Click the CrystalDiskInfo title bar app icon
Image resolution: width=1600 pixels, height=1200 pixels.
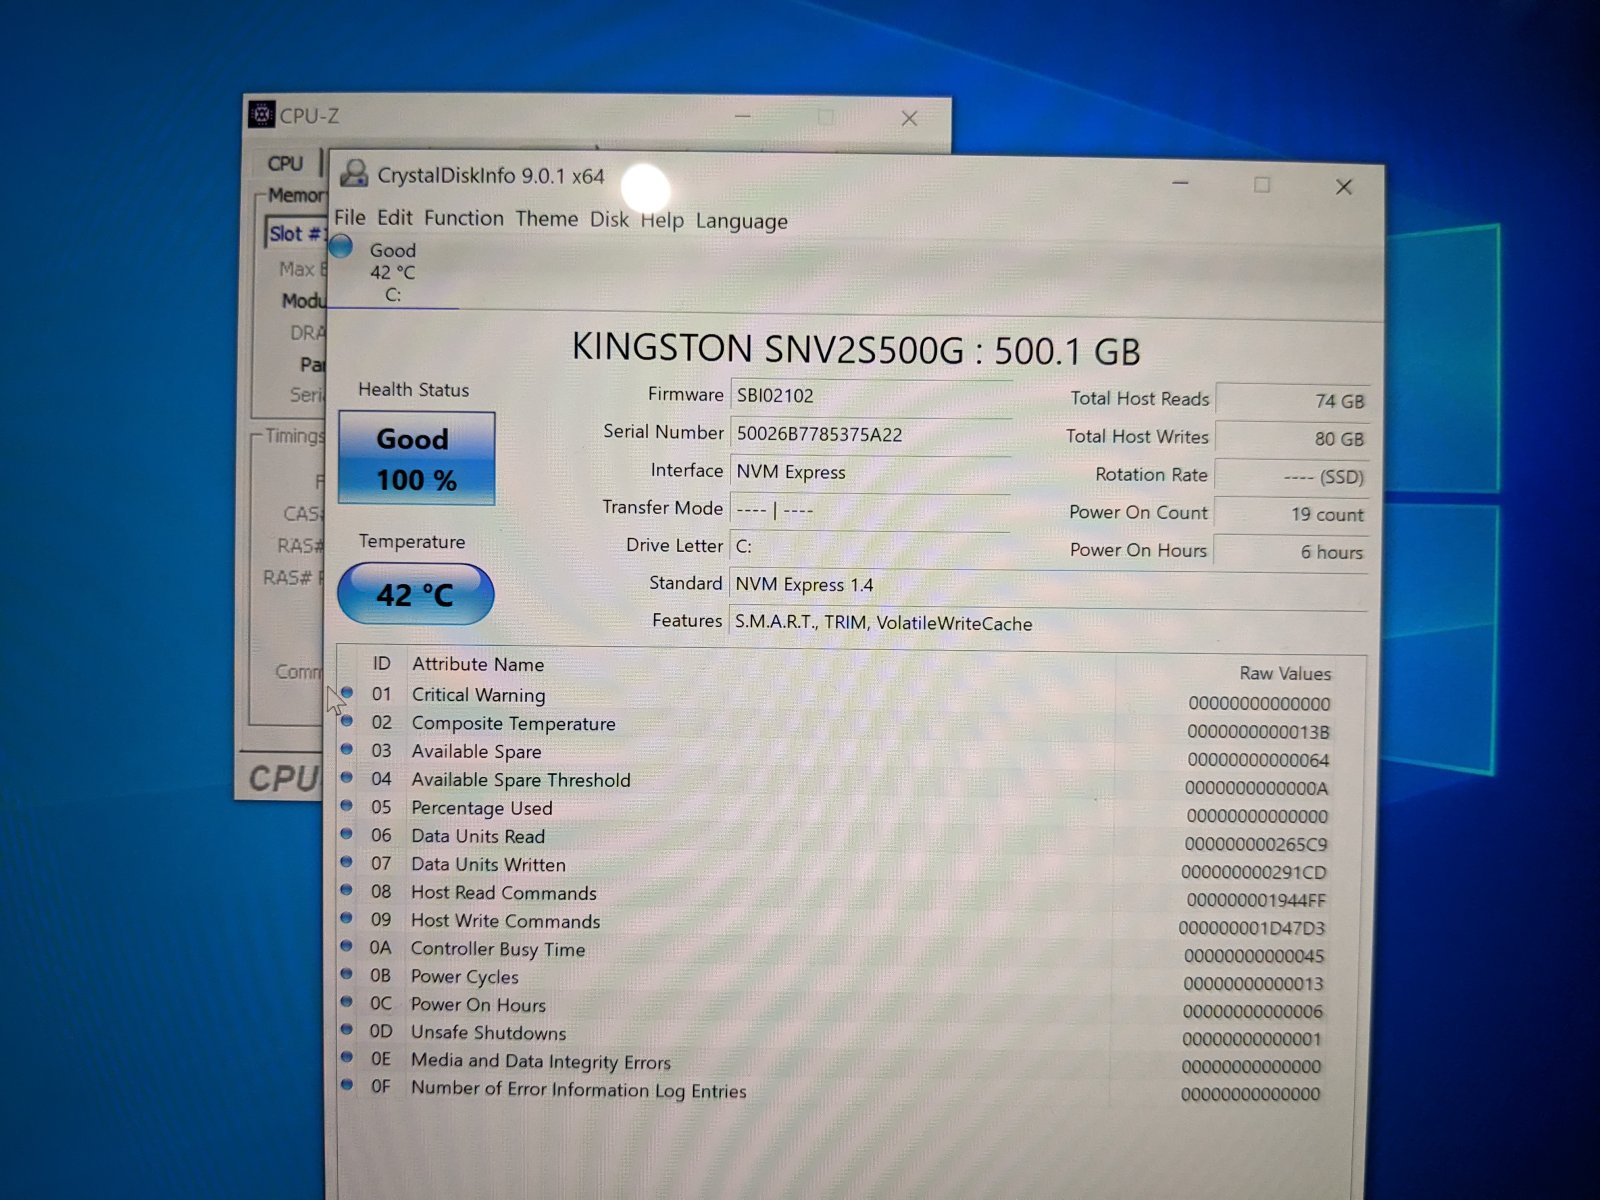click(x=354, y=174)
